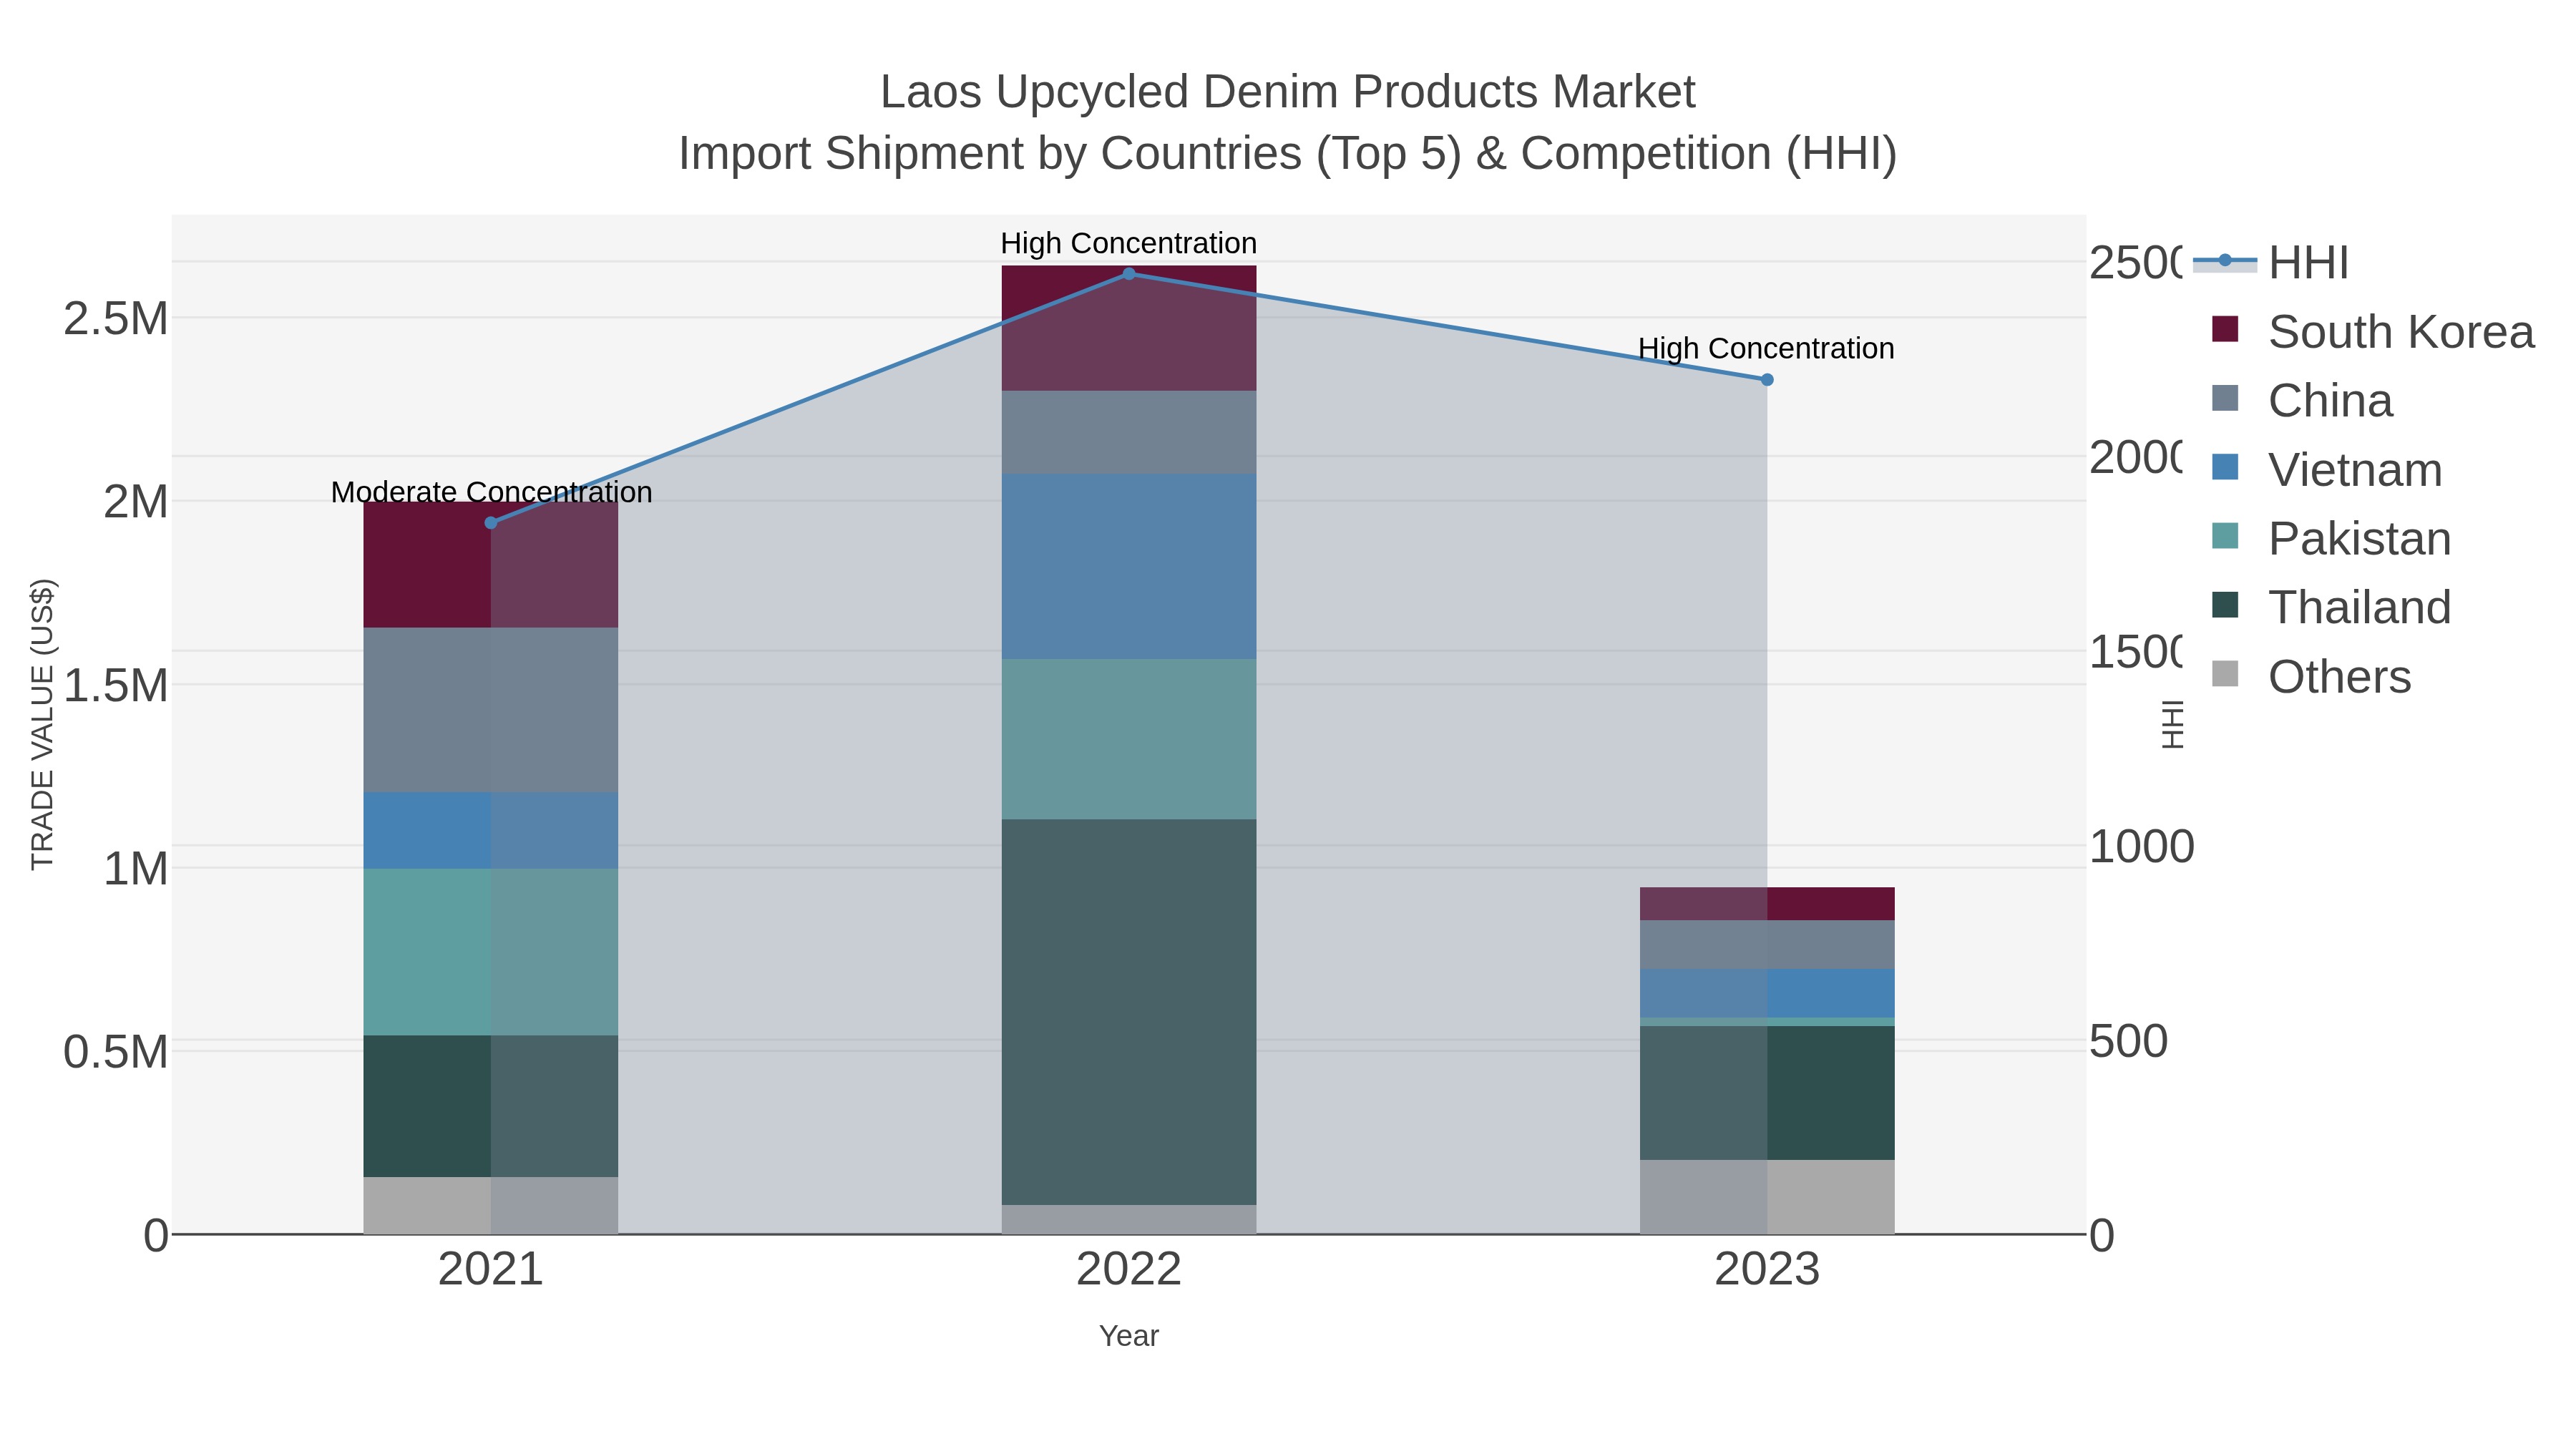The height and width of the screenshot is (1449, 2576).
Task: Select the 2021 Pakistan bar segment
Action: 491,952
